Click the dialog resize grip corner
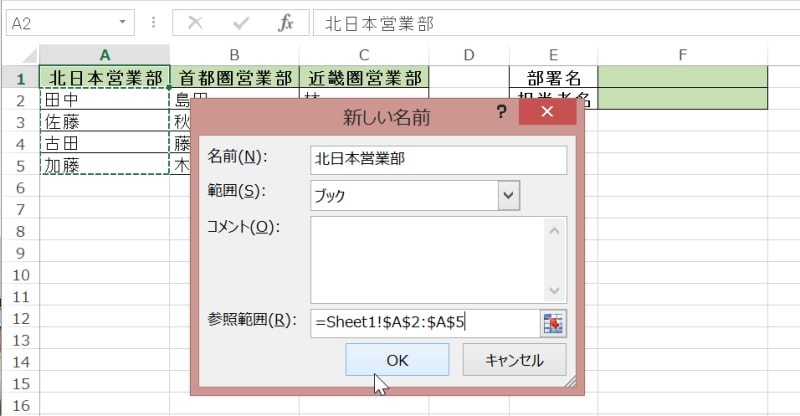 pos(571,381)
